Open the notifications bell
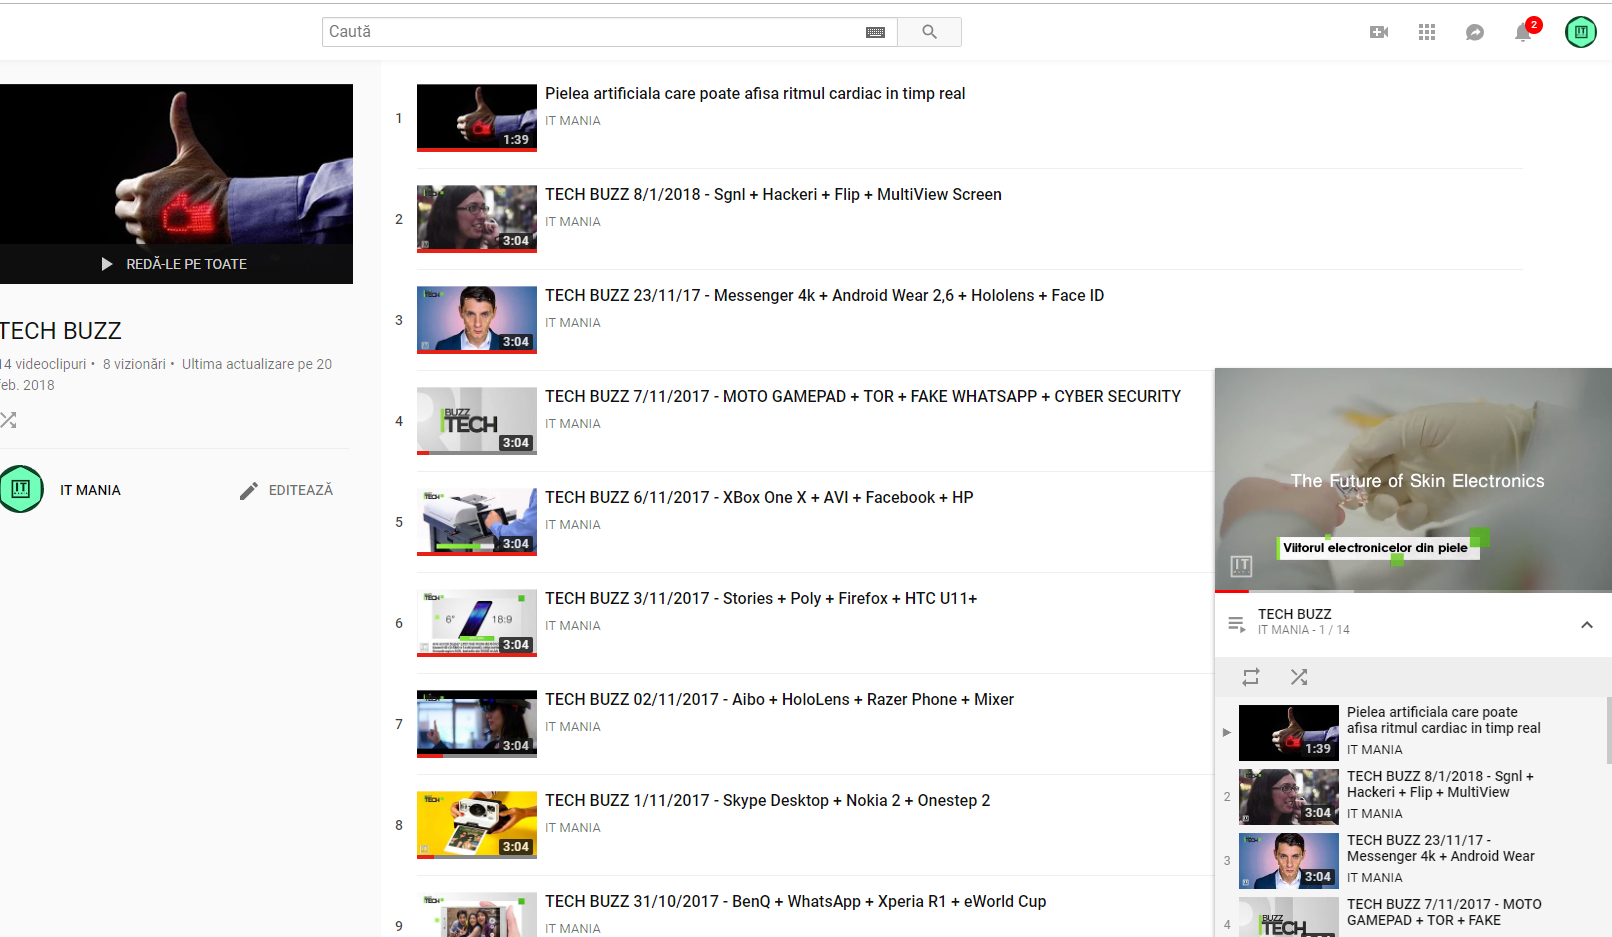Image resolution: width=1612 pixels, height=937 pixels. click(1523, 32)
